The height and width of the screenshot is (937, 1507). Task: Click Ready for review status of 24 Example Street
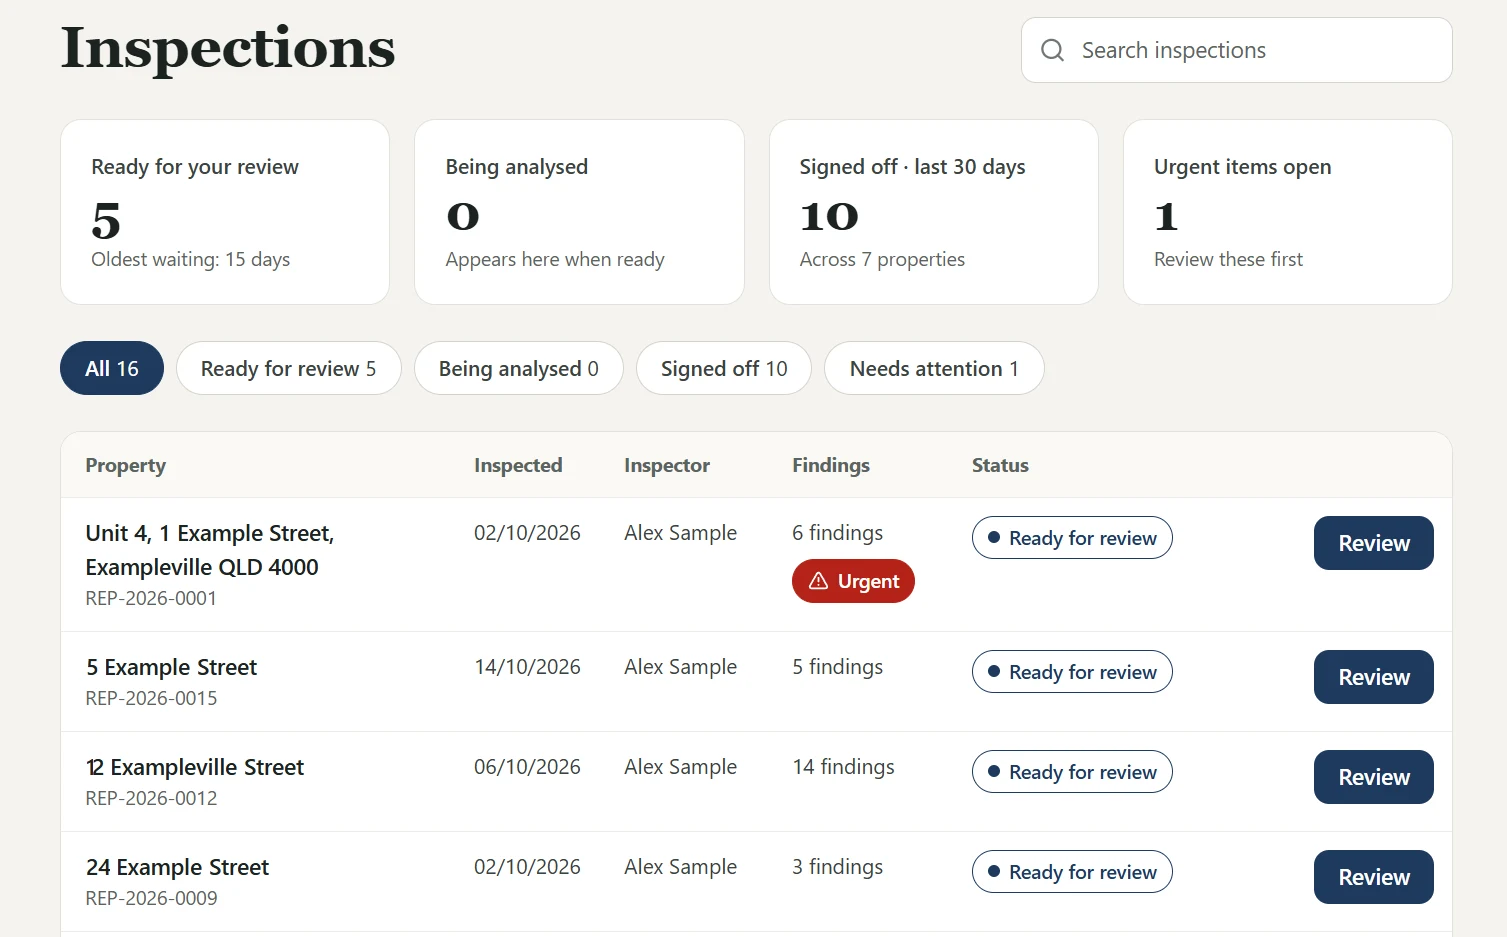(1072, 872)
